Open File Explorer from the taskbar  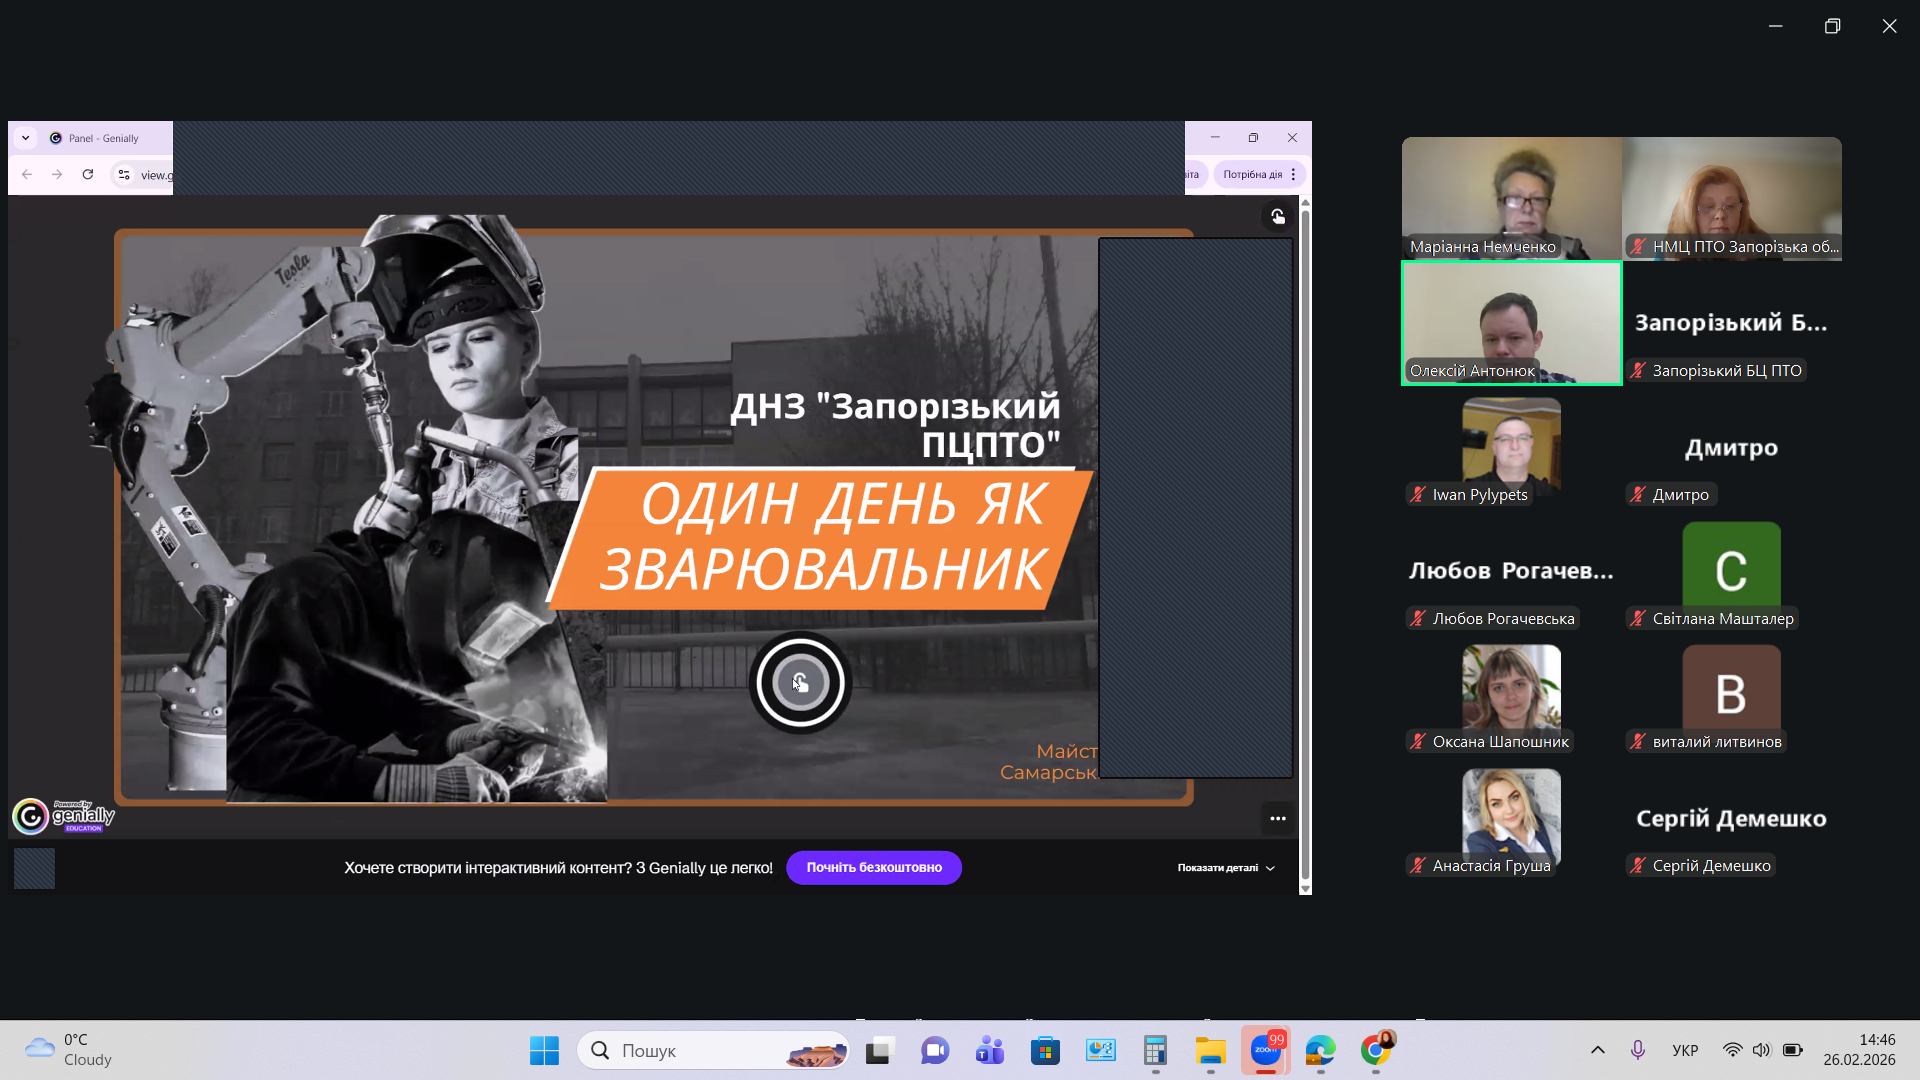1210,1050
